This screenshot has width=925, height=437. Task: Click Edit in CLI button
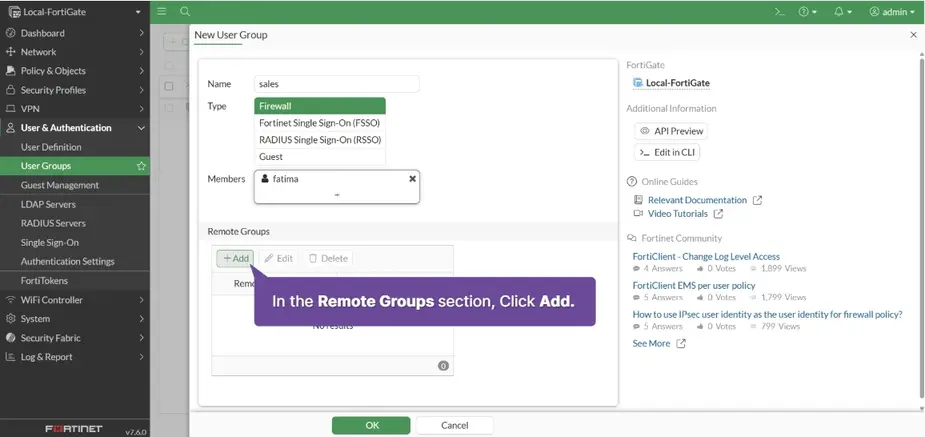667,152
